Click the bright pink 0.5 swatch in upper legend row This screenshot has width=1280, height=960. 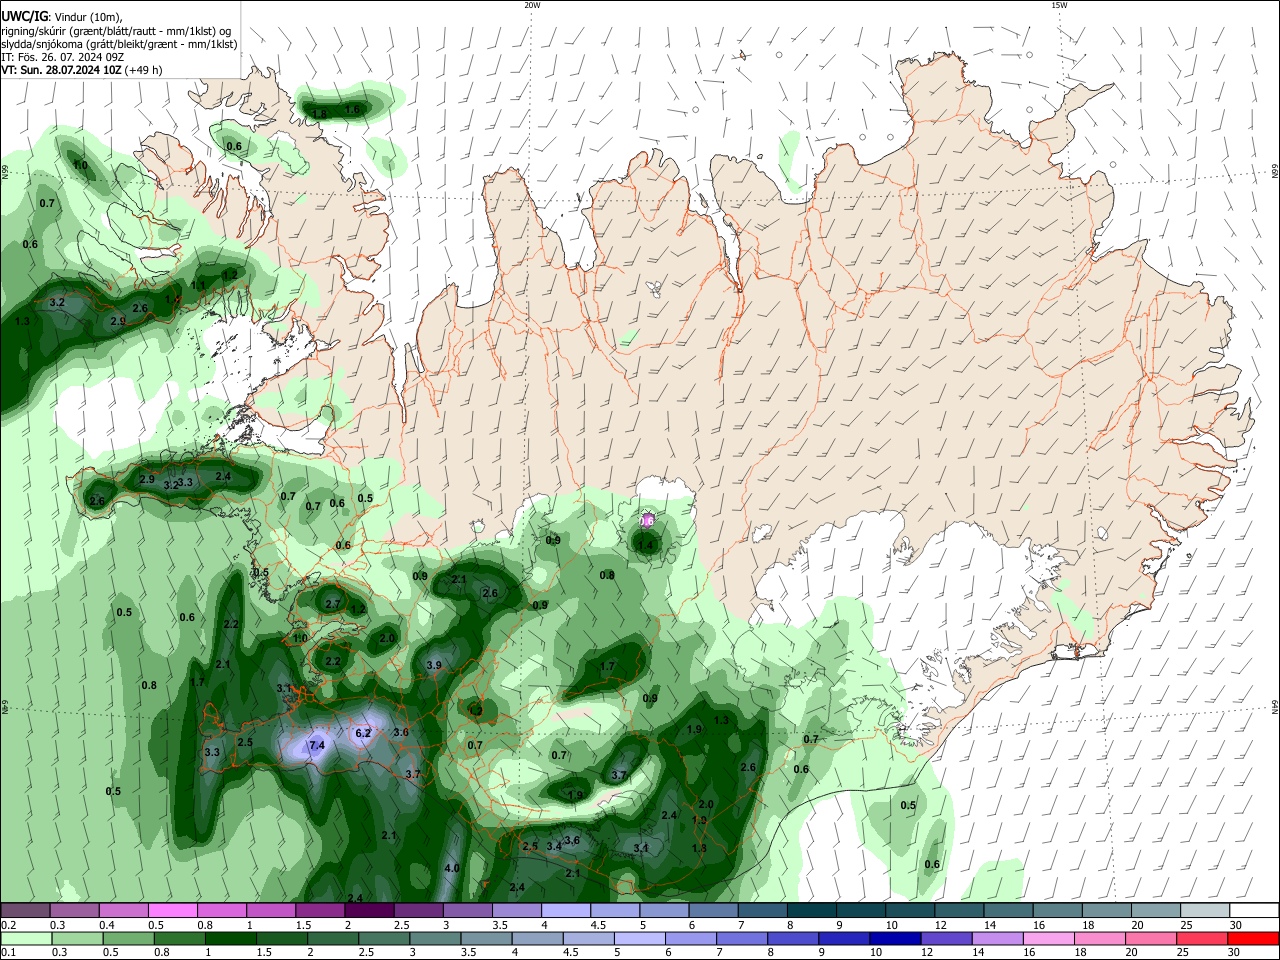[172, 910]
